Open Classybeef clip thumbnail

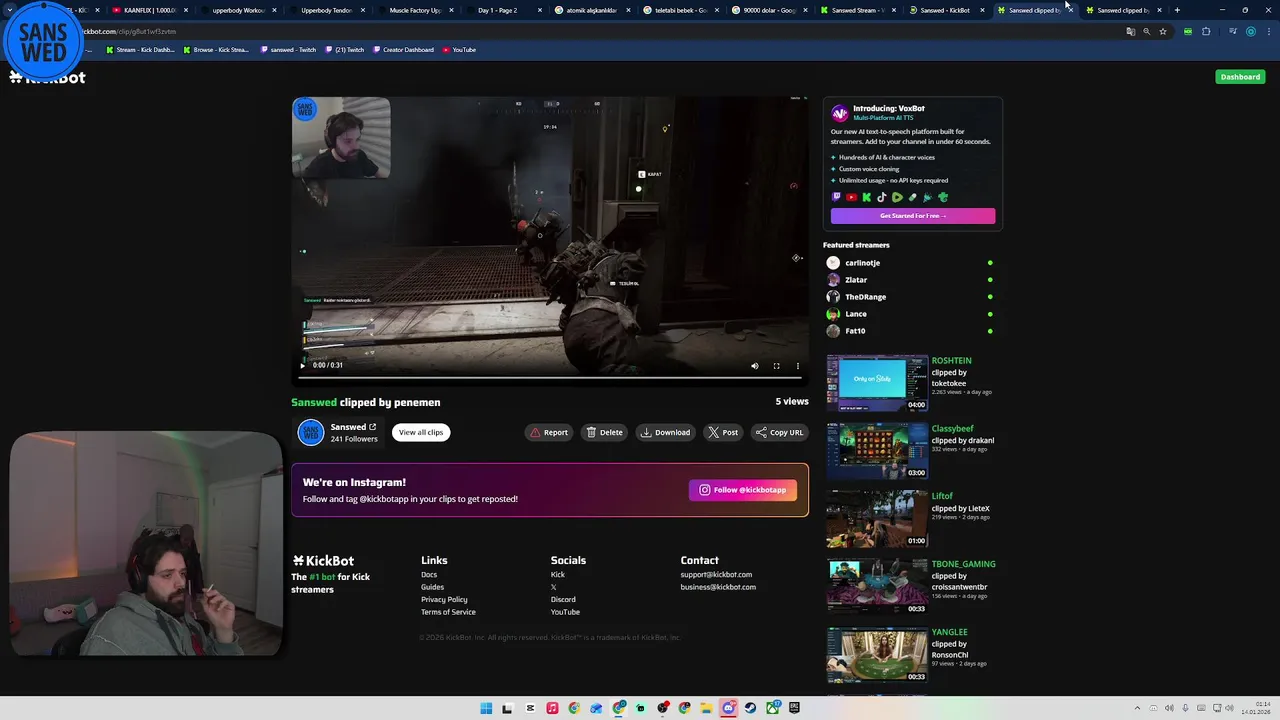coord(877,451)
